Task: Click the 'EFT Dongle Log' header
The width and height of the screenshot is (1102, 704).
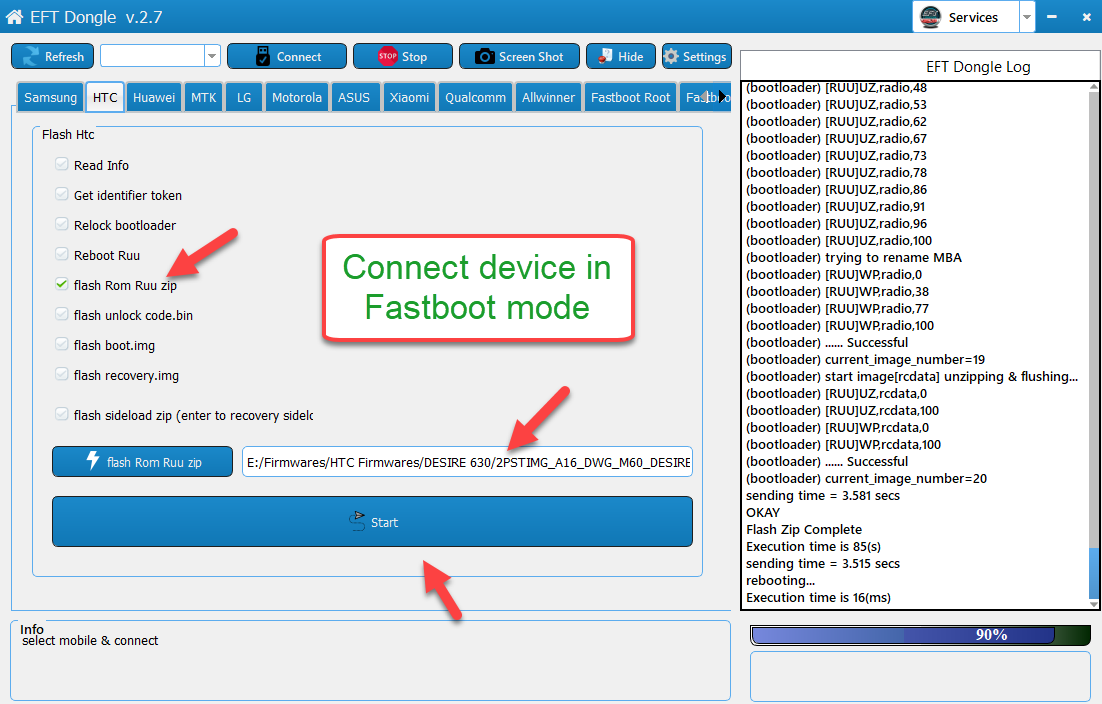Action: click(x=978, y=67)
